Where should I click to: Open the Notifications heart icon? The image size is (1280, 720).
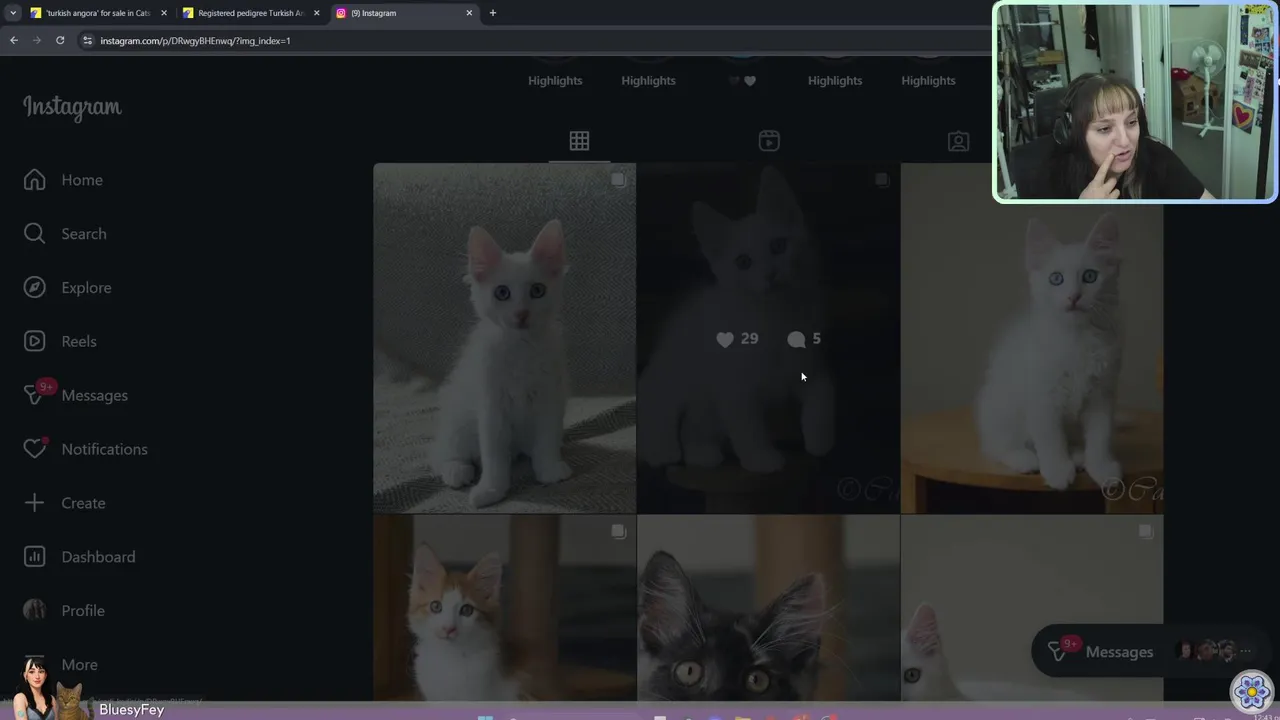tap(35, 449)
